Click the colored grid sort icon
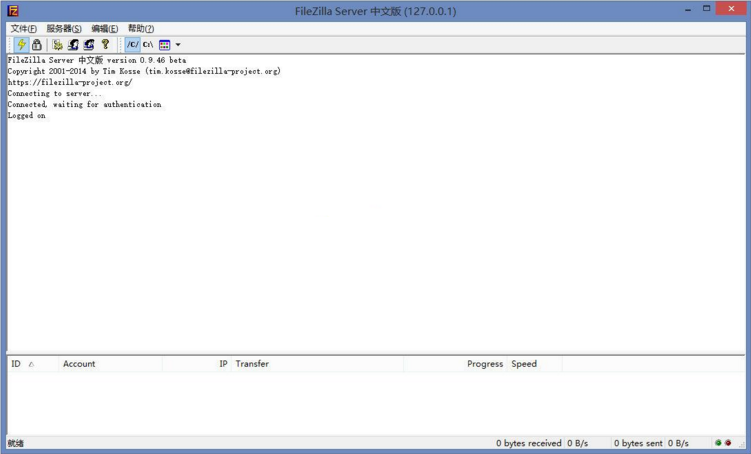The height and width of the screenshot is (454, 751). click(x=164, y=45)
